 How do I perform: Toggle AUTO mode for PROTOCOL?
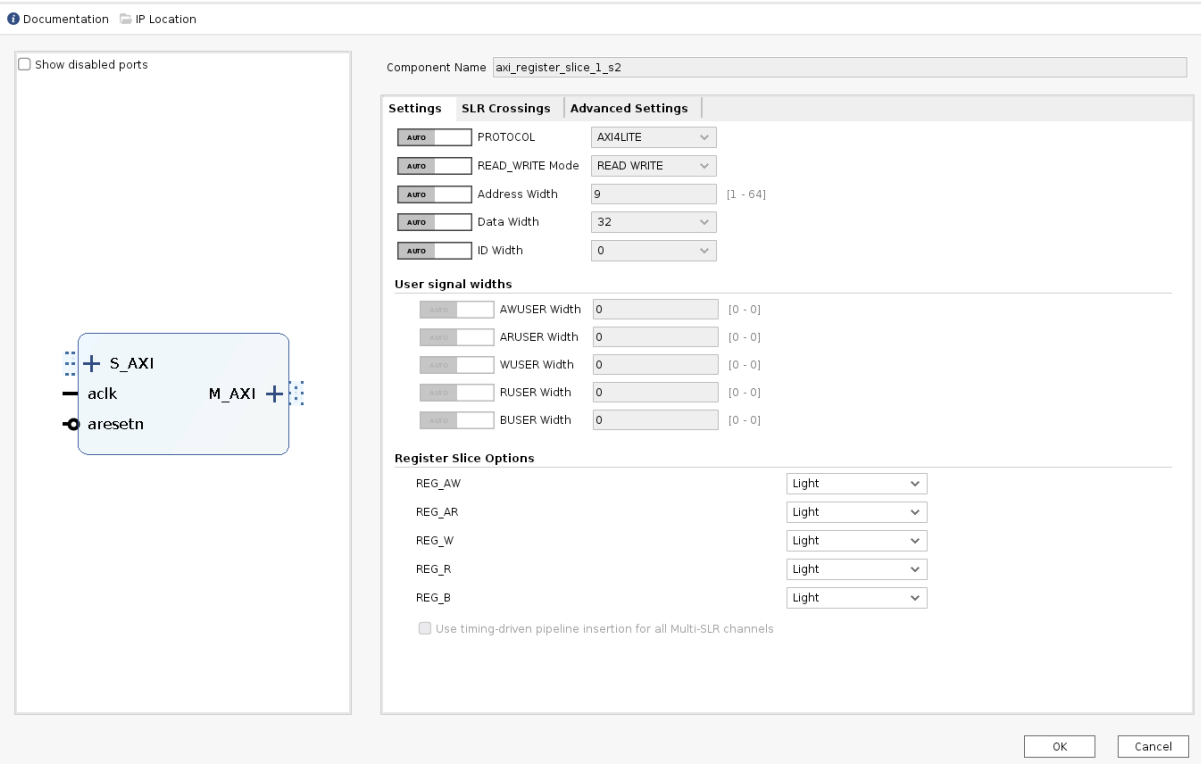point(434,137)
